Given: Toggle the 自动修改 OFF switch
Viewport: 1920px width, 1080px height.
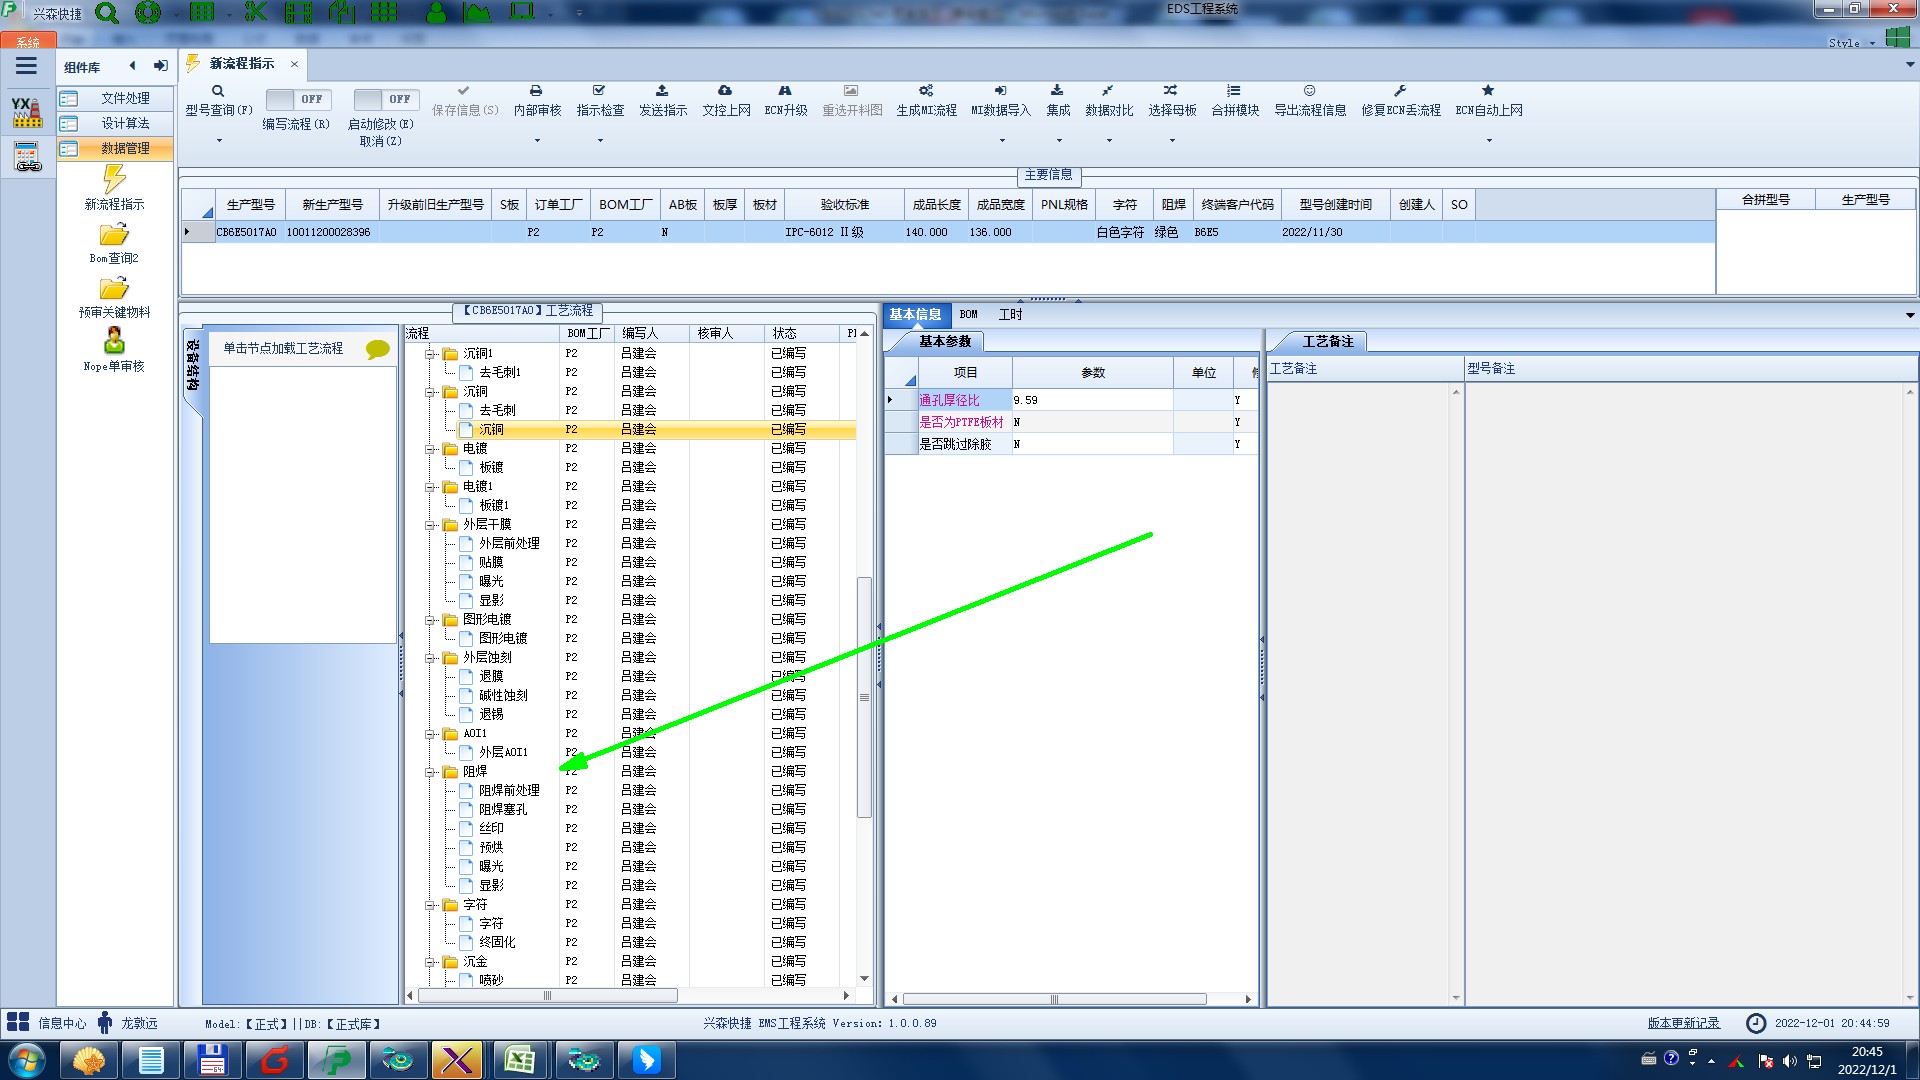Looking at the screenshot, I should click(x=386, y=99).
